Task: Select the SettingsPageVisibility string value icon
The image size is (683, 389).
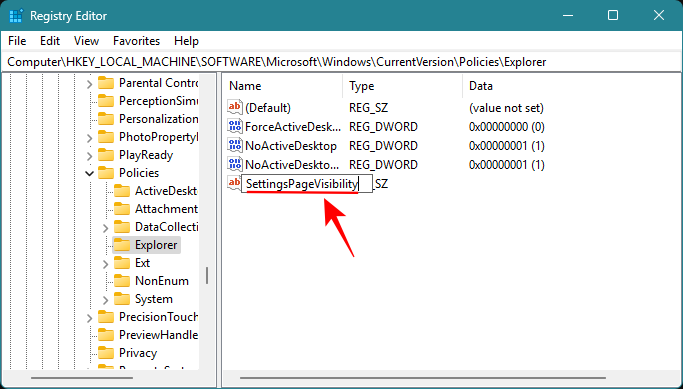Action: (234, 183)
